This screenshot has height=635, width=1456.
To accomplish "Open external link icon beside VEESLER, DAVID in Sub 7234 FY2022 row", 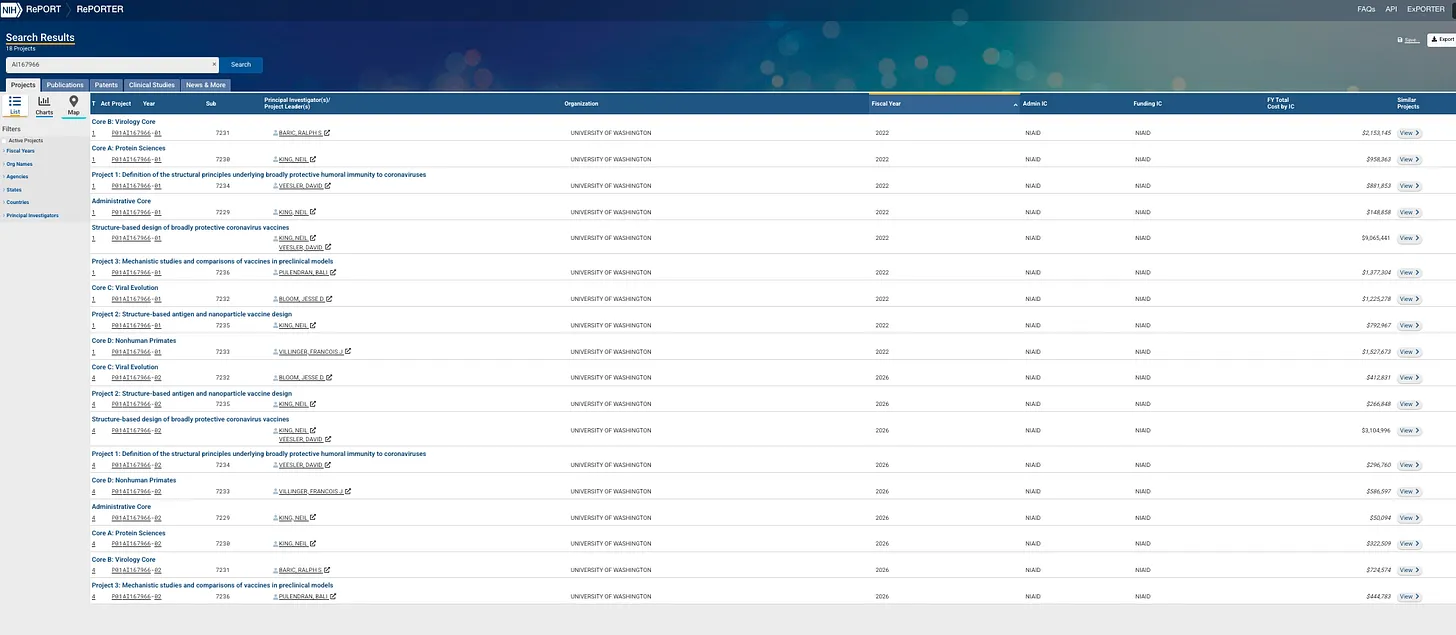I will [x=326, y=186].
